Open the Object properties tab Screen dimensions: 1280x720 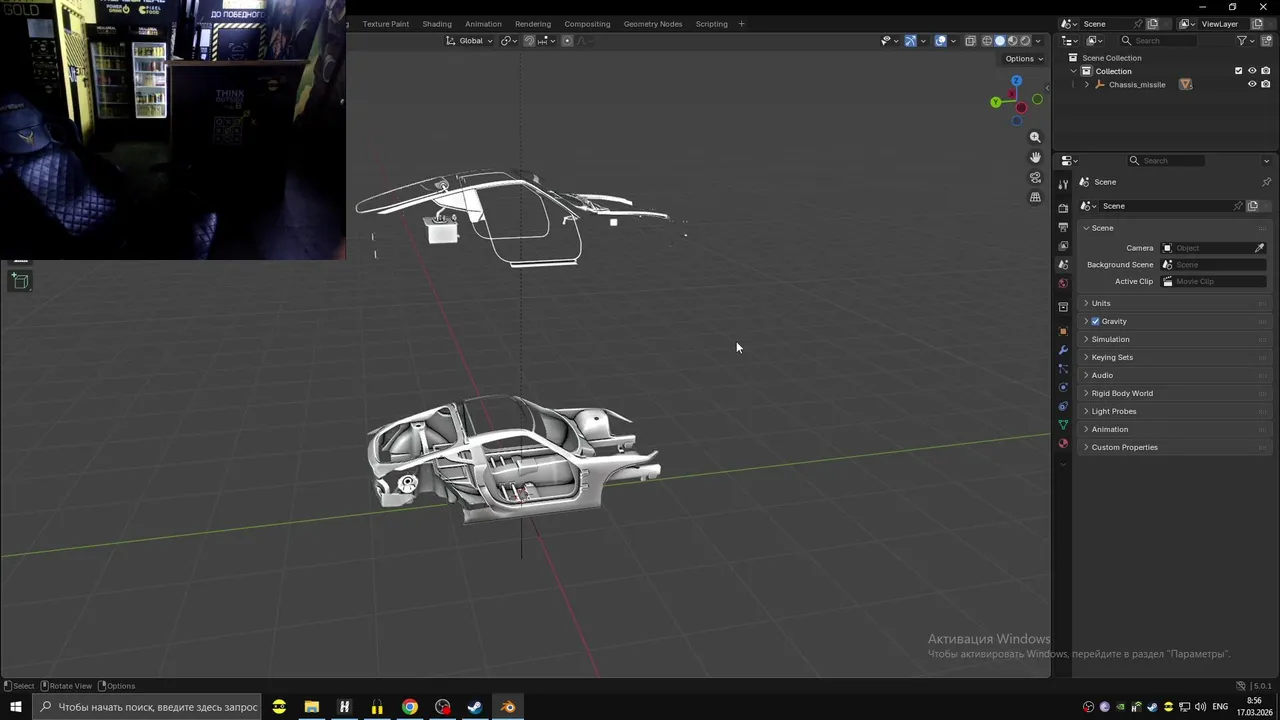[x=1063, y=331]
